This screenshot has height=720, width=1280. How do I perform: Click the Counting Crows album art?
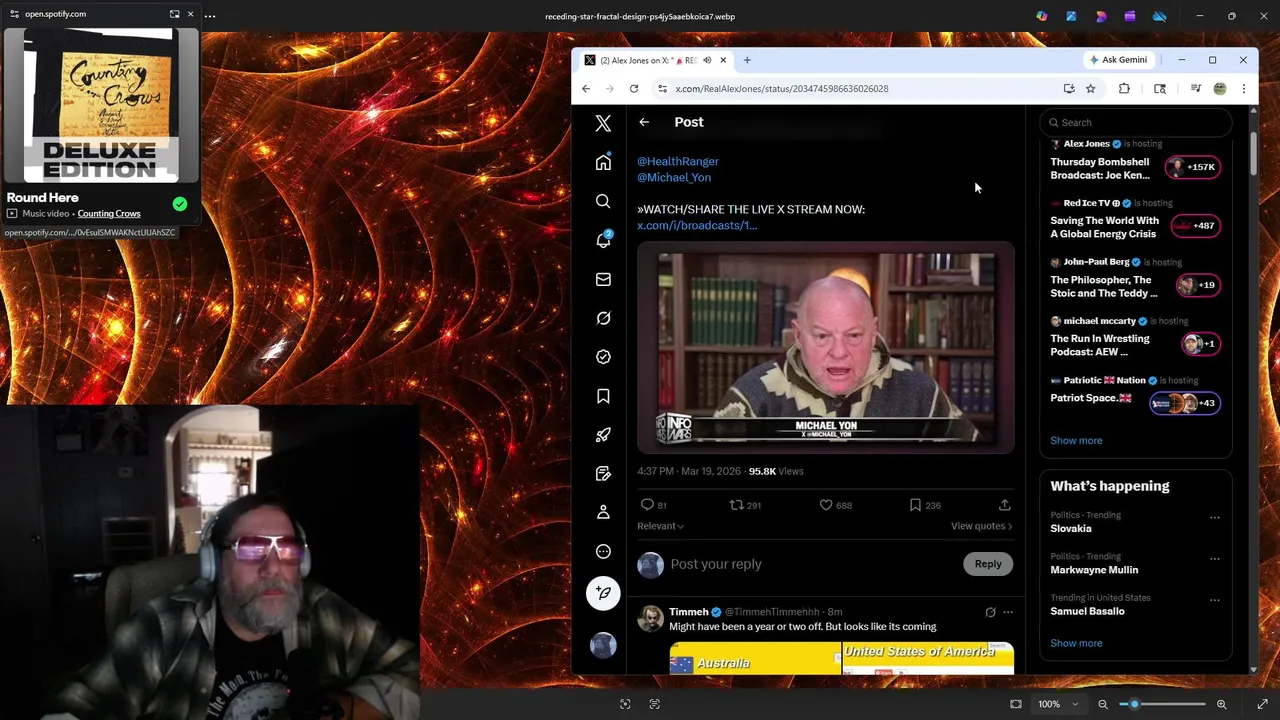[99, 106]
